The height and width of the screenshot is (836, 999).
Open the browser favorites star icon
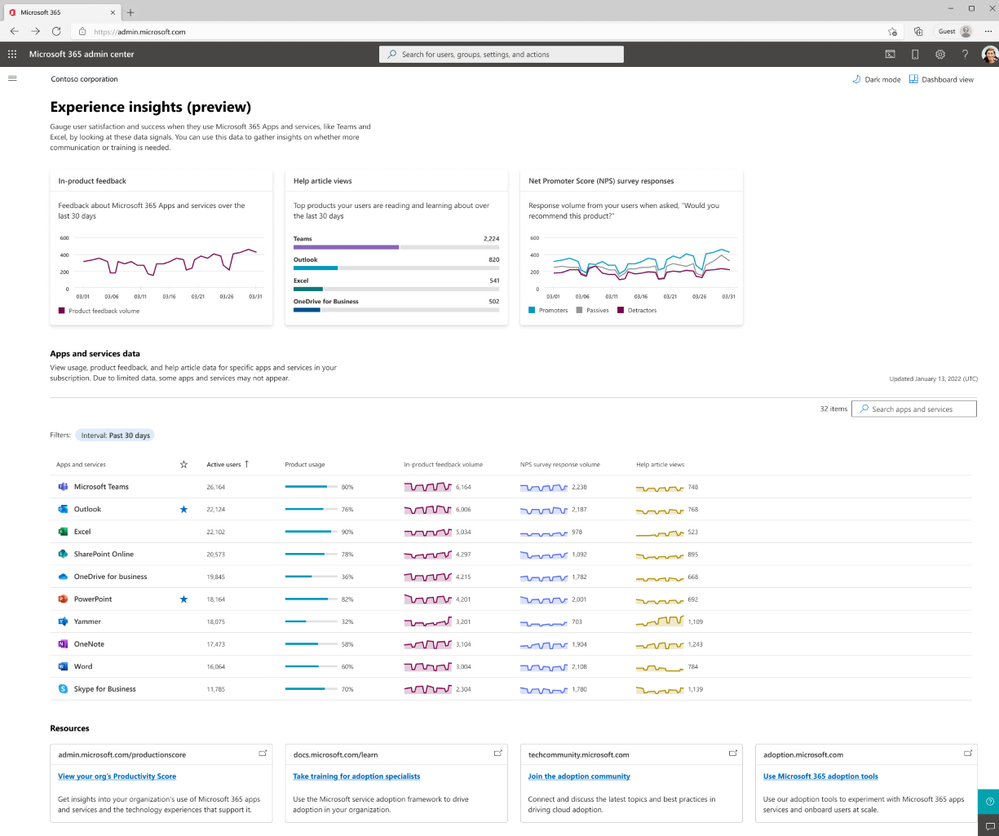(x=893, y=31)
